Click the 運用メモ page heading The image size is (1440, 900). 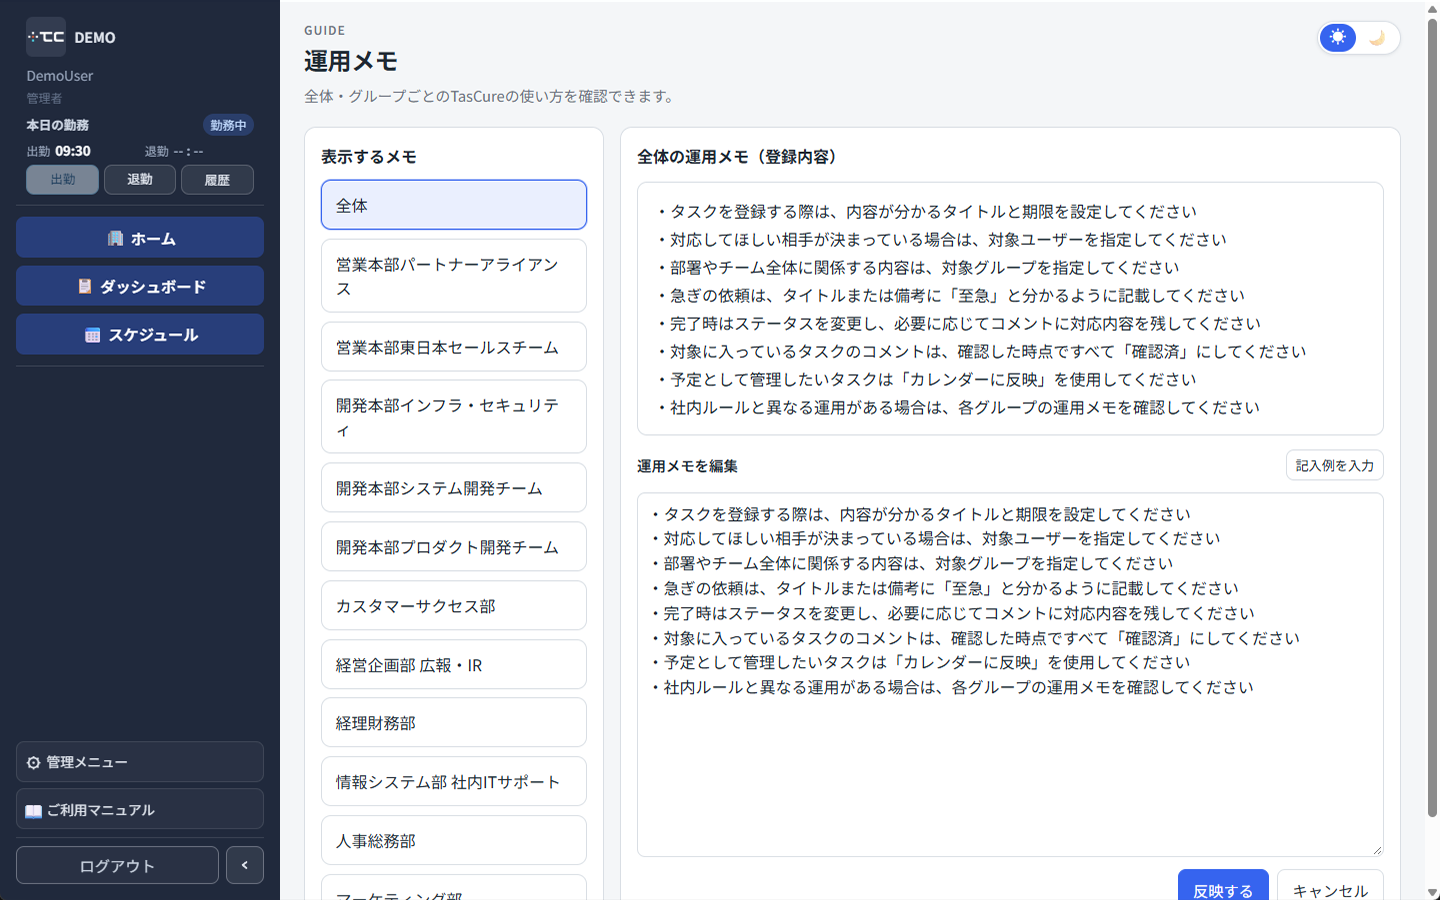[x=351, y=61]
